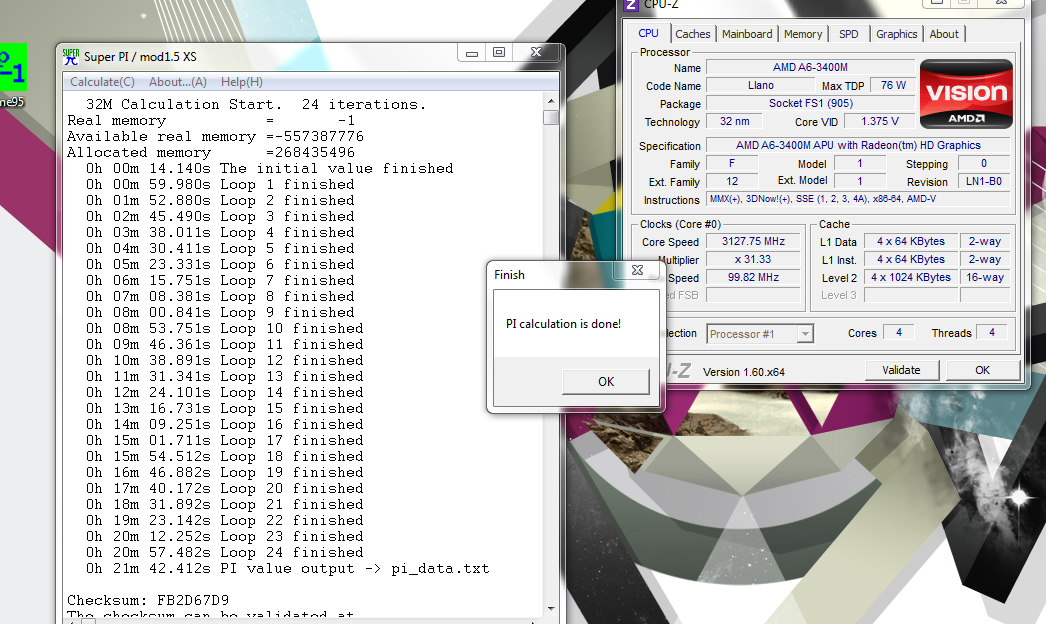Click the 'LN1-B0' Revision value
This screenshot has height=624, width=1046.
[984, 182]
